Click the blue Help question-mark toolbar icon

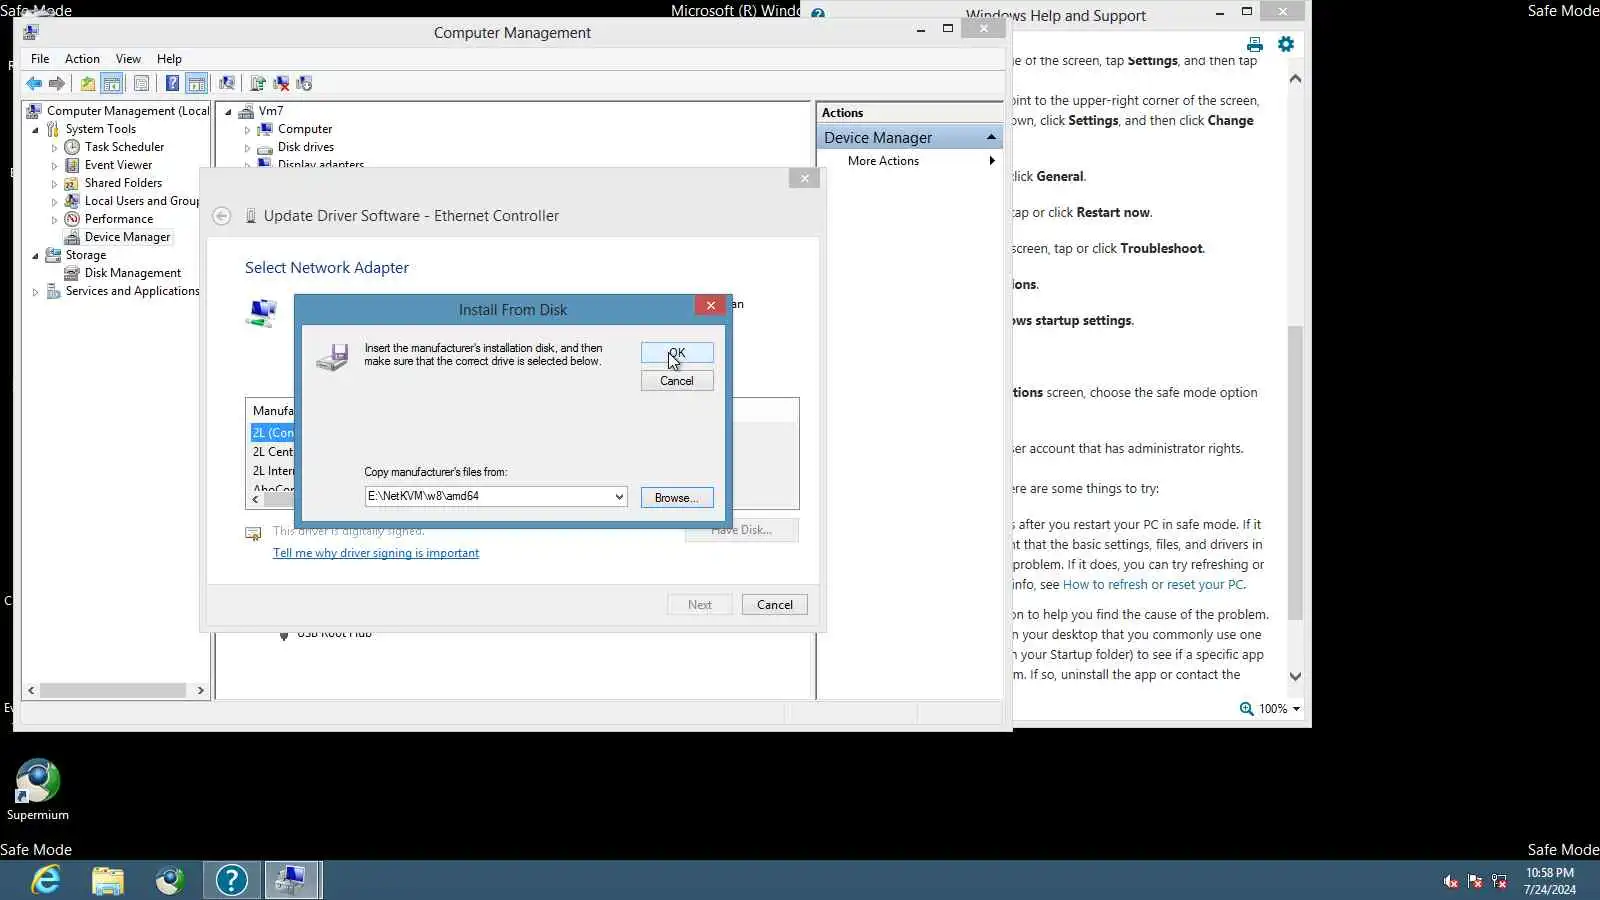(x=172, y=84)
